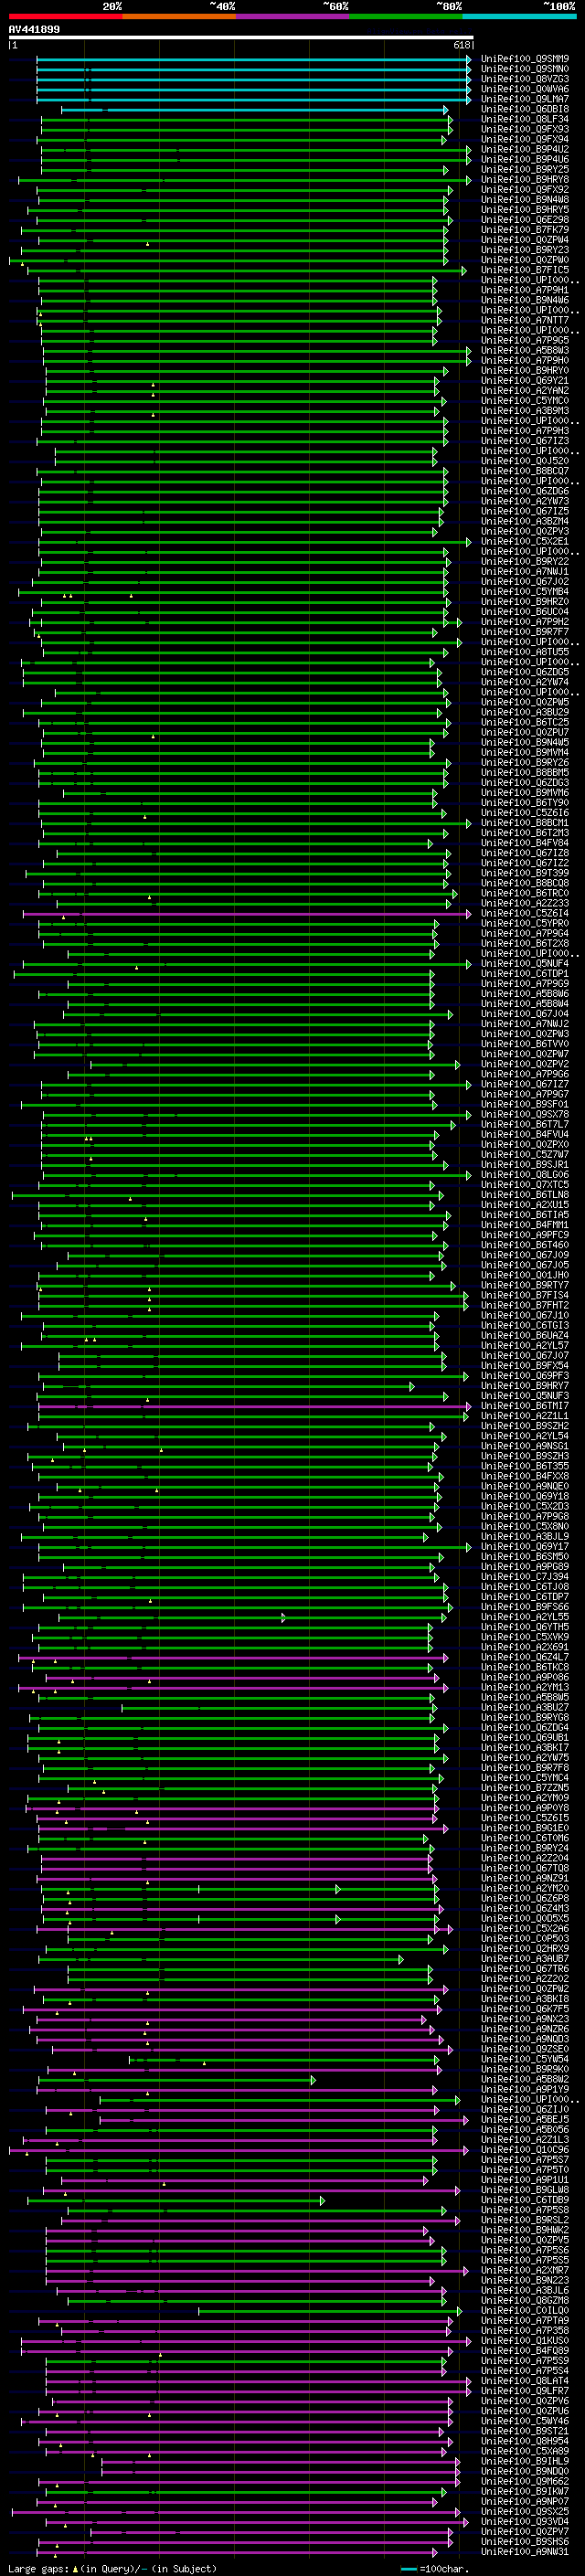Click the purple ~60% identity legend segment
The width and height of the screenshot is (585, 2576).
click(x=292, y=16)
